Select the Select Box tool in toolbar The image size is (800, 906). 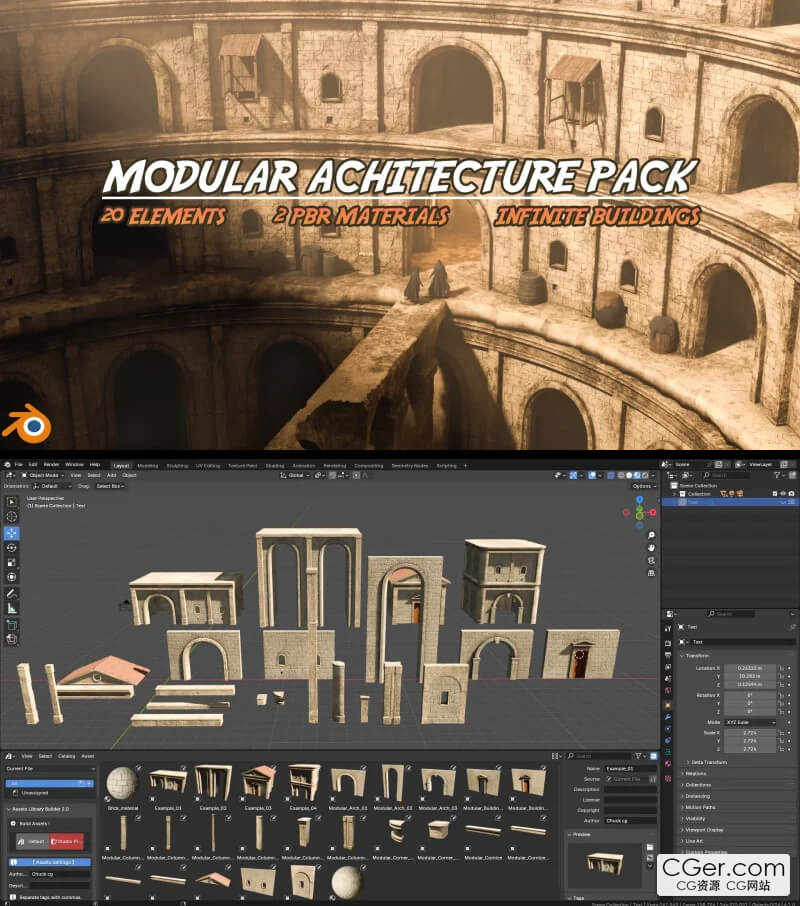coord(12,502)
